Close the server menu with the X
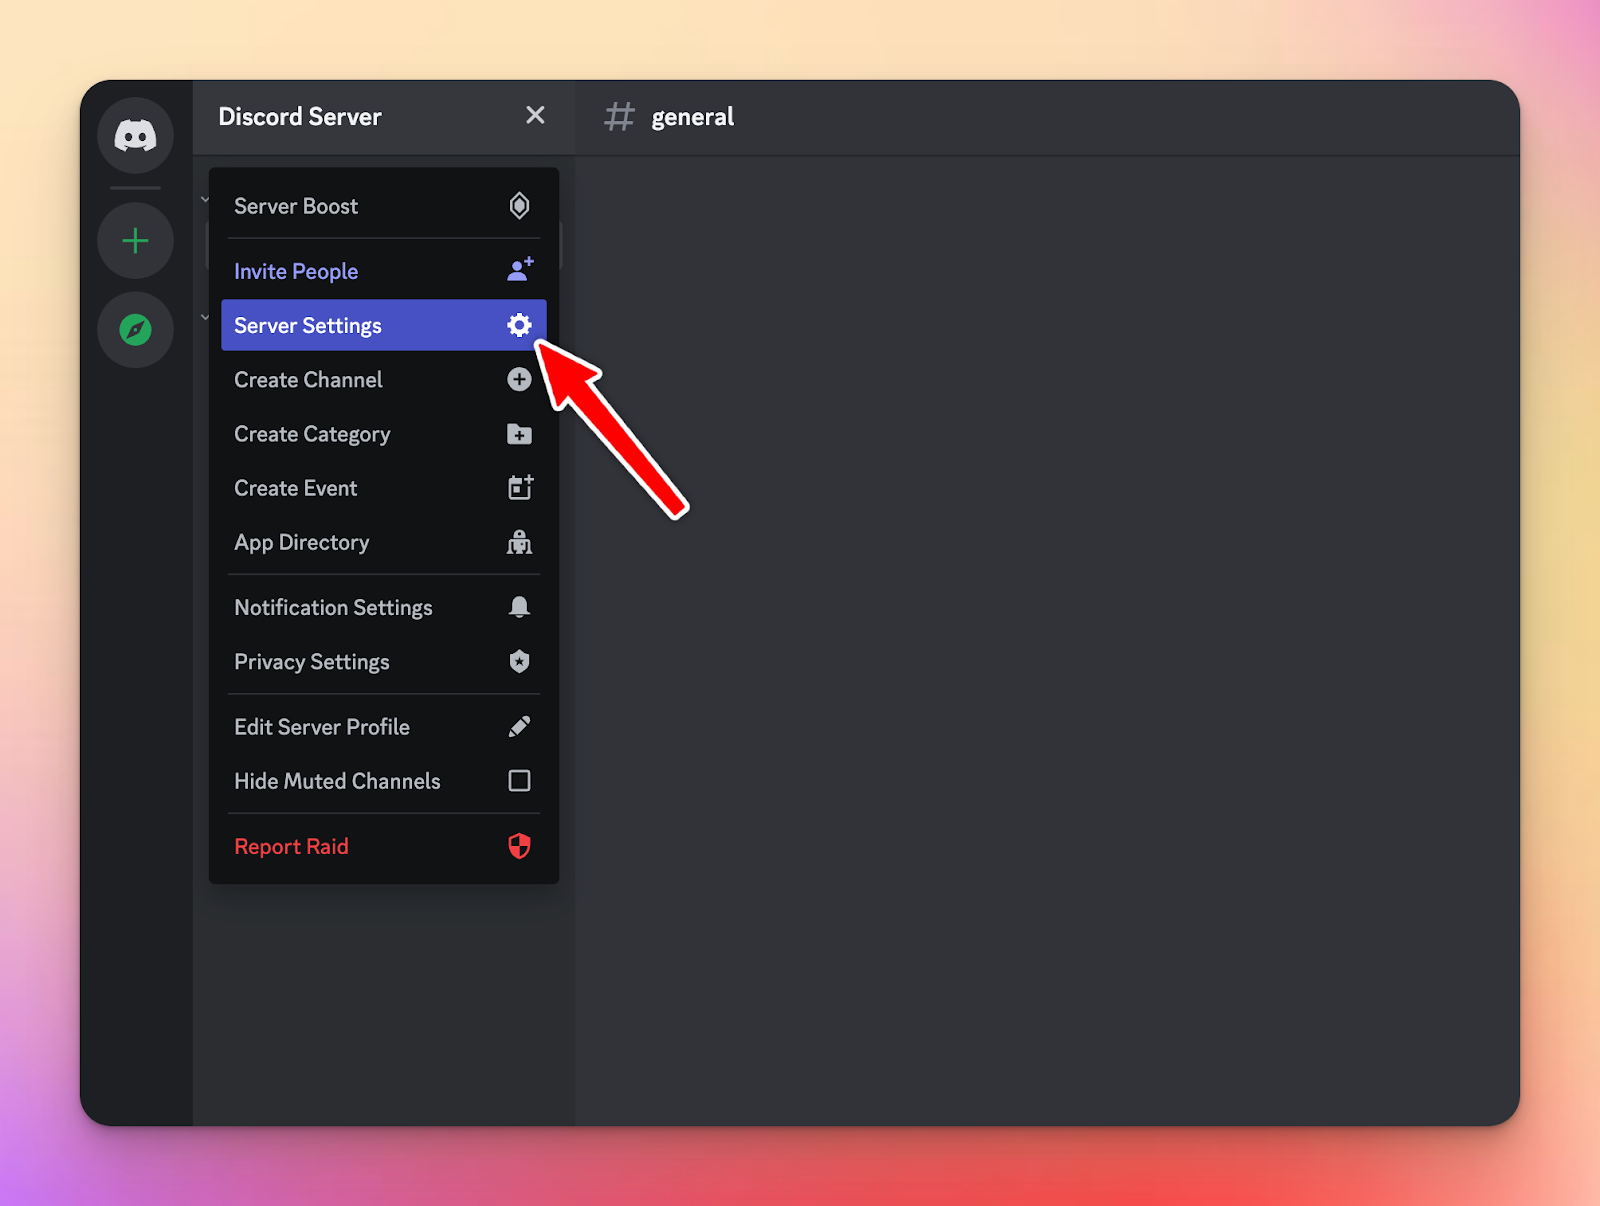This screenshot has width=1600, height=1206. (x=535, y=115)
